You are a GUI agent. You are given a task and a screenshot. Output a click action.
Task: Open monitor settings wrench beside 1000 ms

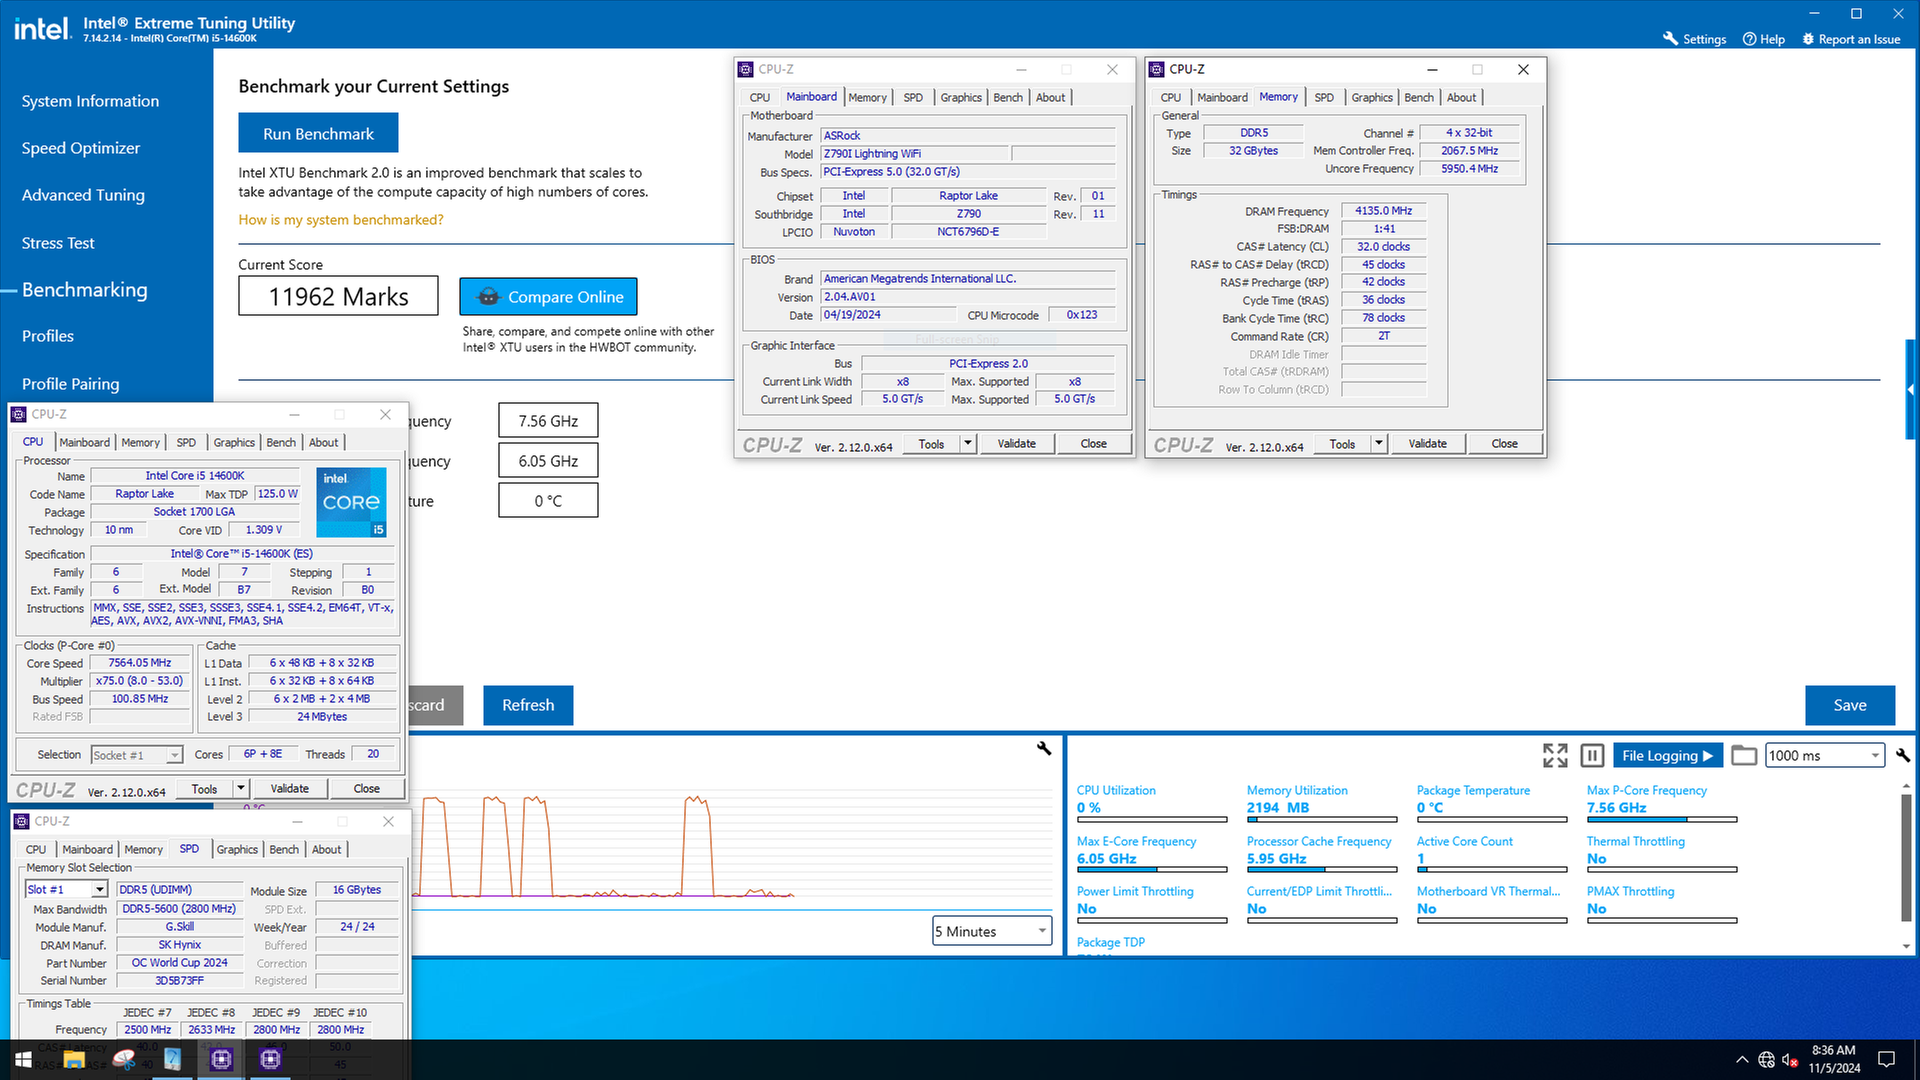1903,755
